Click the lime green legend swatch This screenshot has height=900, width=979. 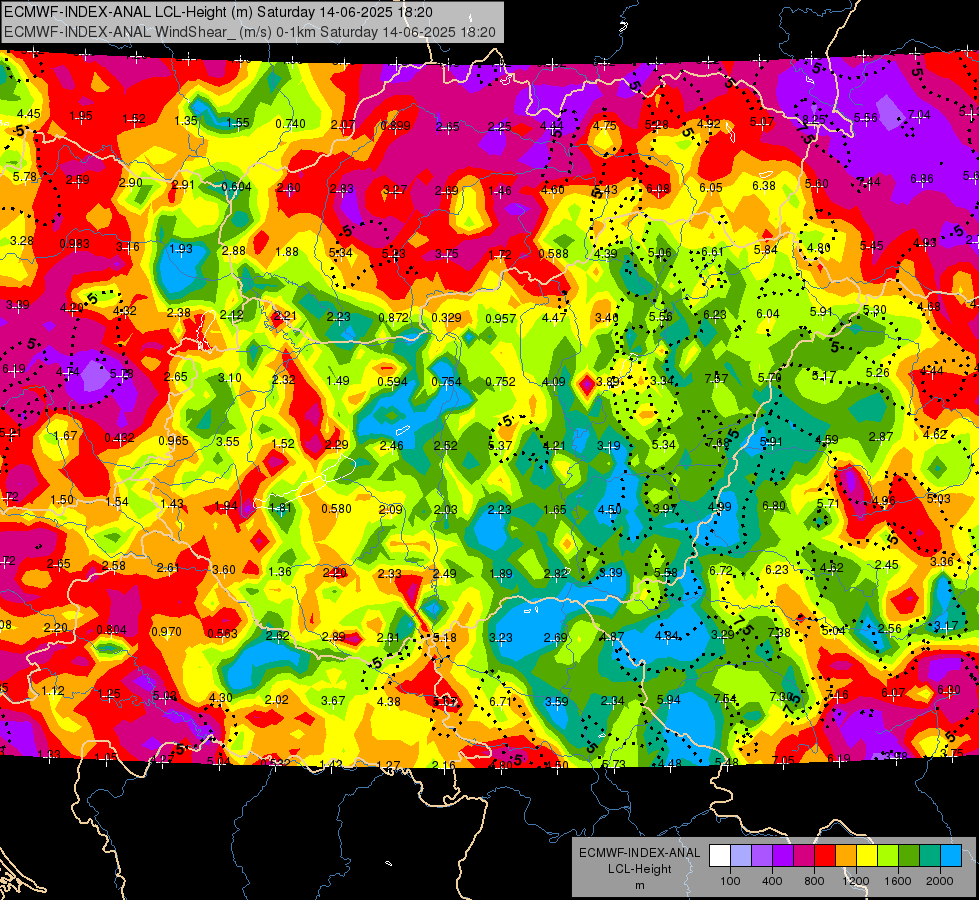coord(888,856)
